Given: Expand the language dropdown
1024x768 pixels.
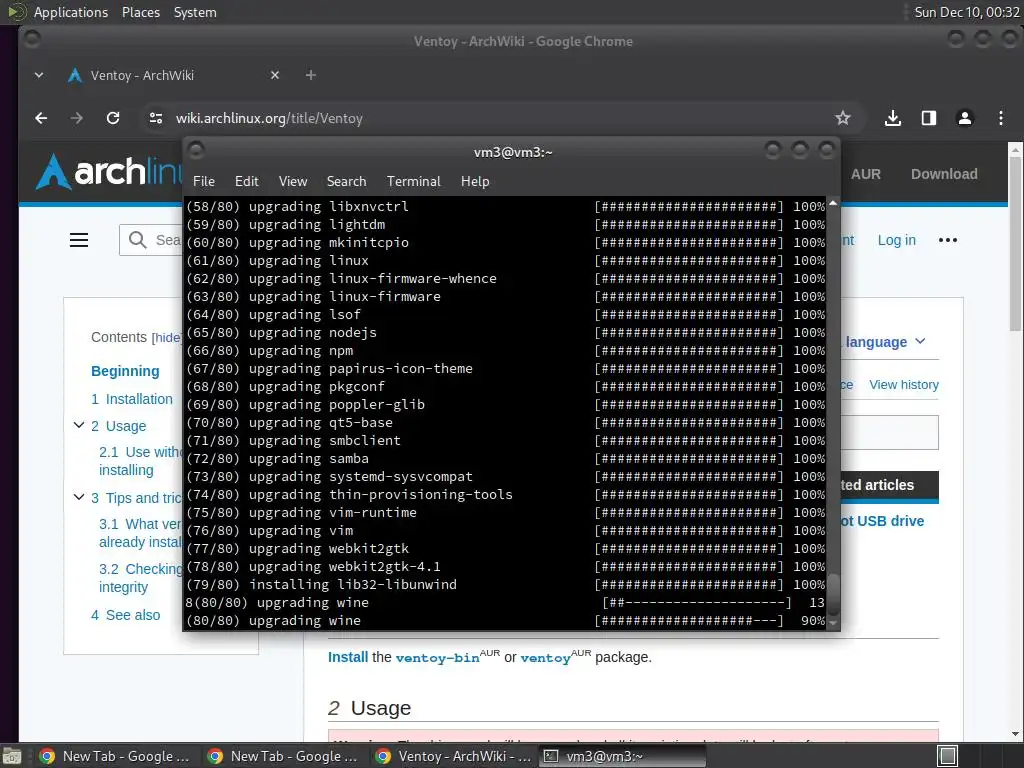Looking at the screenshot, I should pos(885,342).
